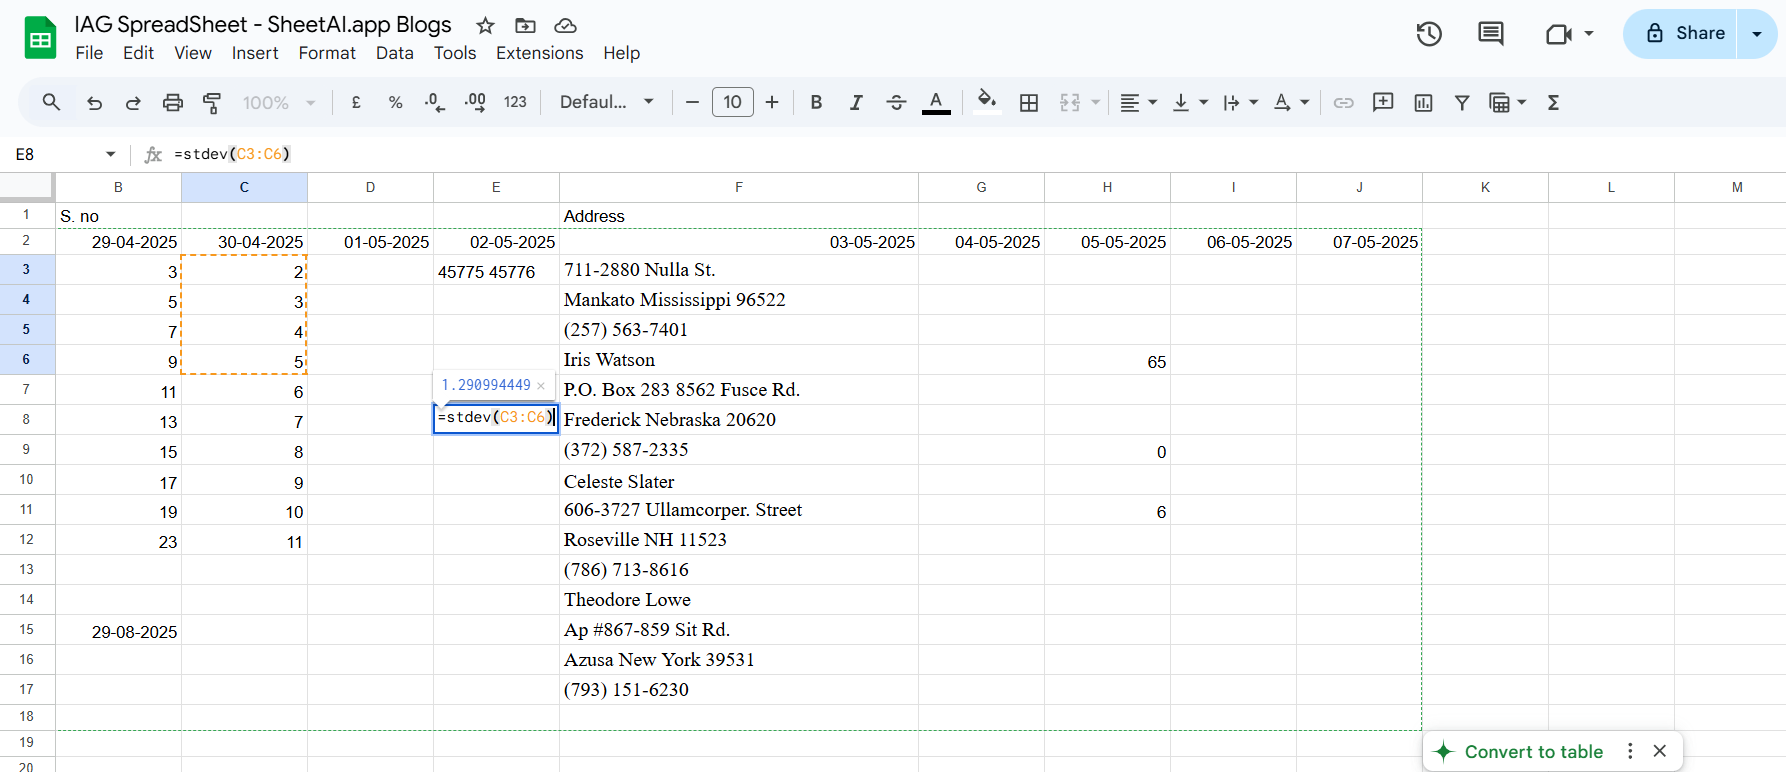
Task: Click the Share button
Action: (x=1681, y=34)
